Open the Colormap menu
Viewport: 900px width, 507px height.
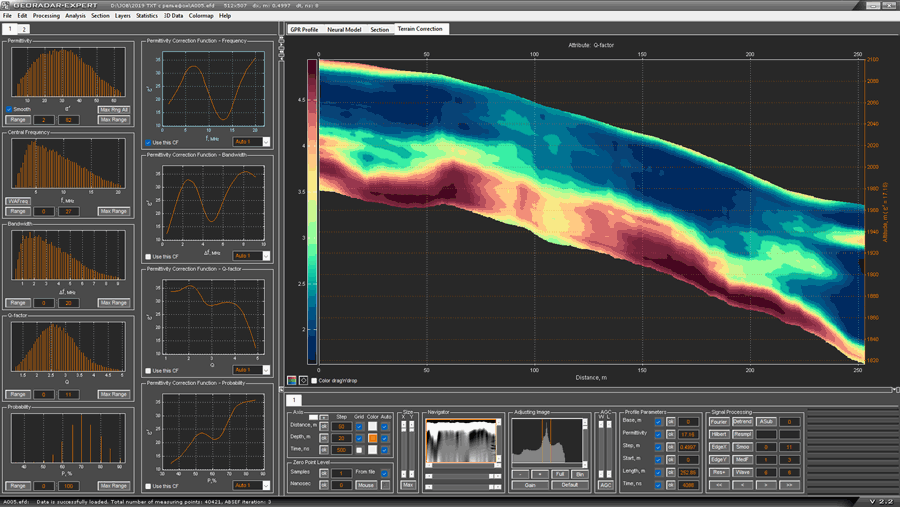point(201,16)
